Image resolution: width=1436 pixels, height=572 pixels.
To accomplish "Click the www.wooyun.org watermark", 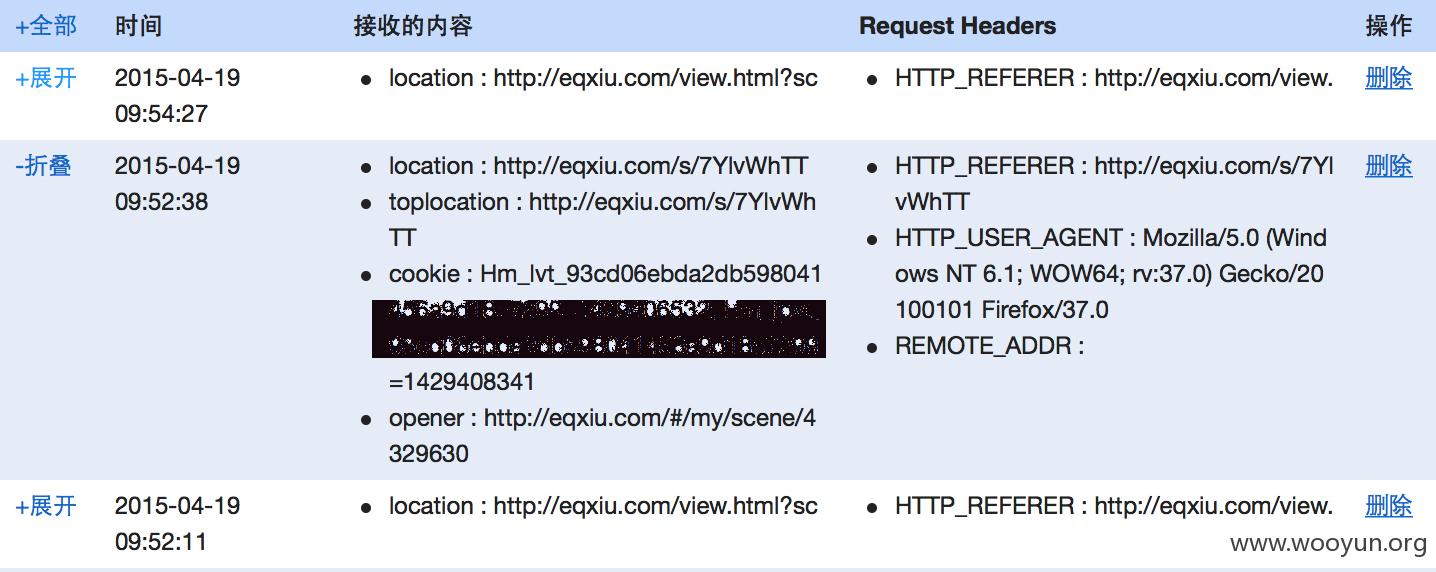I will tap(1328, 543).
